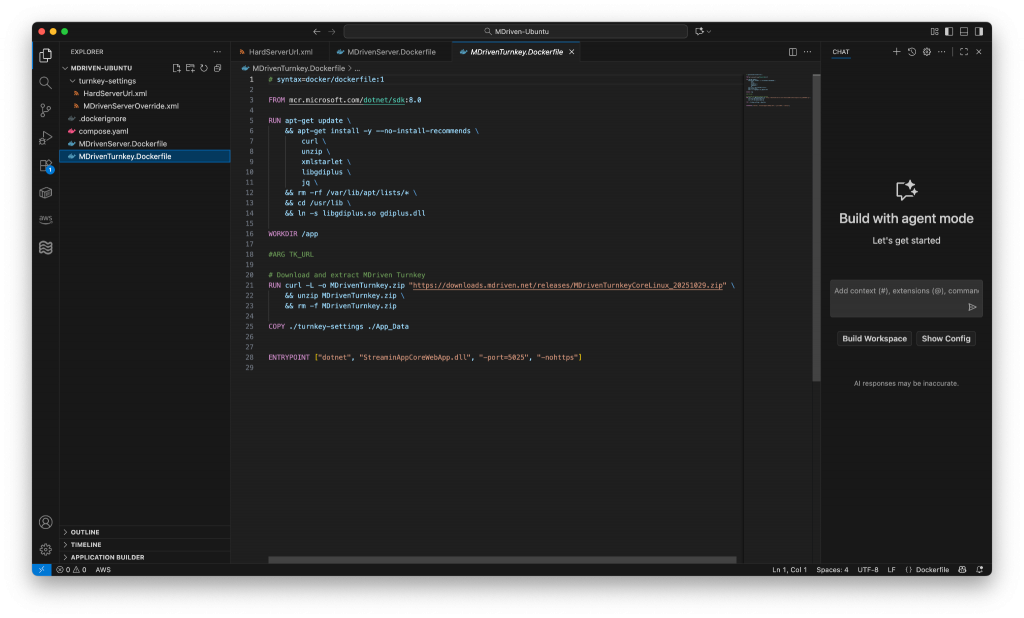
Task: Open the Extensions view in activity bar
Action: pos(45,165)
